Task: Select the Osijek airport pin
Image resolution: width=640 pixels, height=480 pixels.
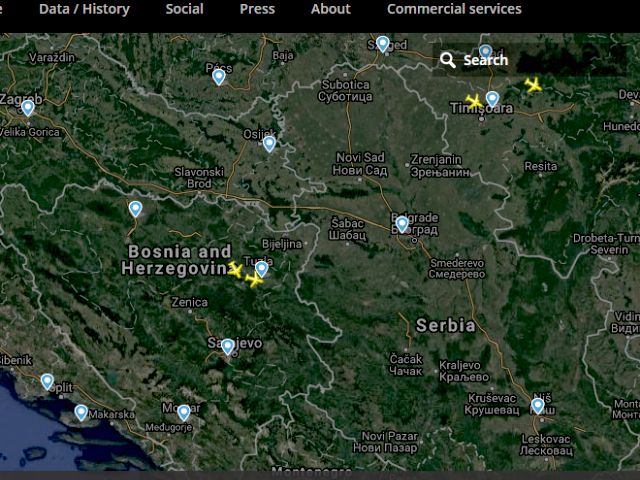Action: pos(269,144)
